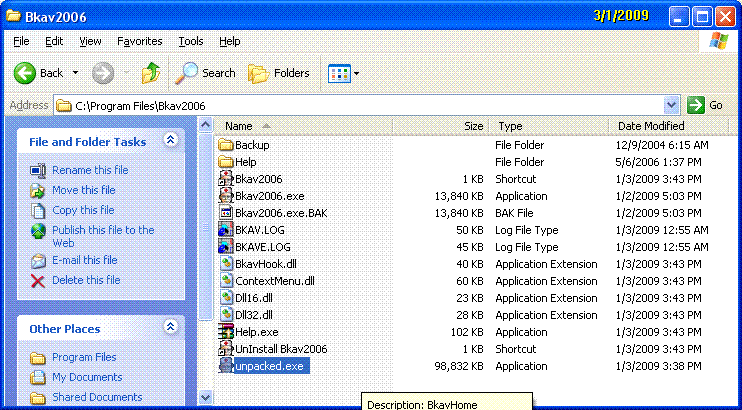
Task: Click E-mail this file link
Action: click(x=85, y=260)
